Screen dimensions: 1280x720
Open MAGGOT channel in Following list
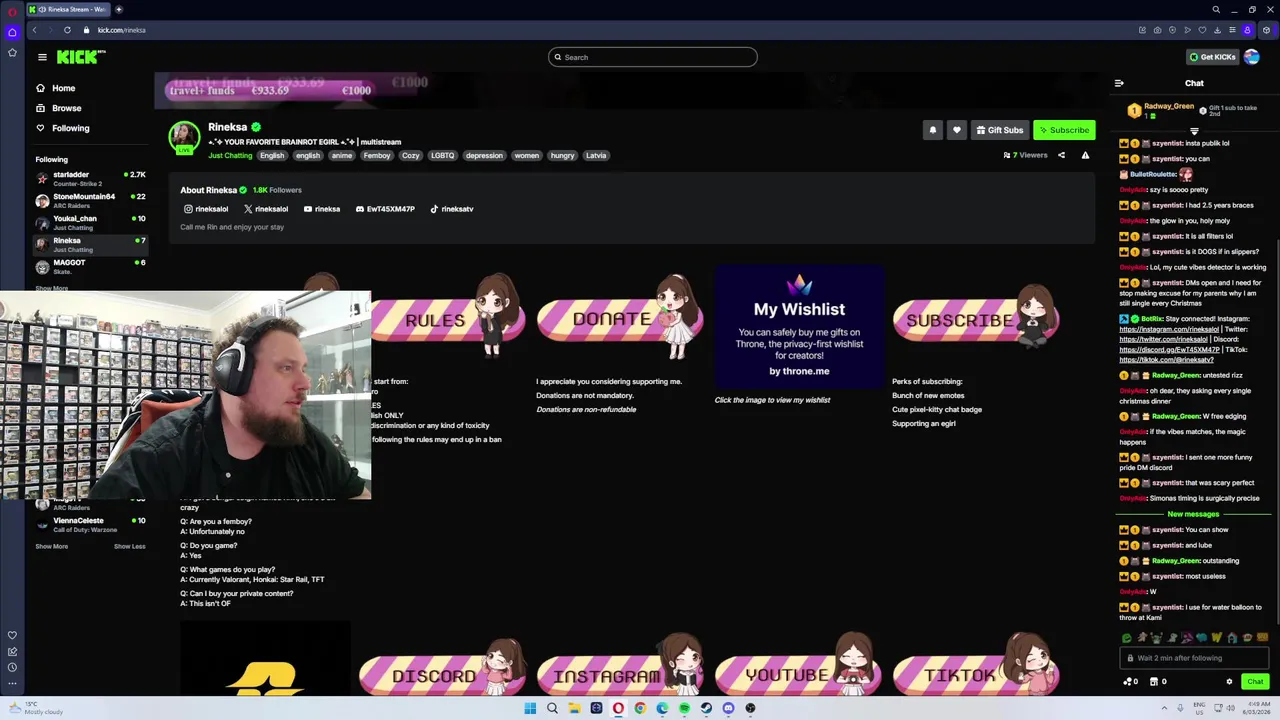90,266
